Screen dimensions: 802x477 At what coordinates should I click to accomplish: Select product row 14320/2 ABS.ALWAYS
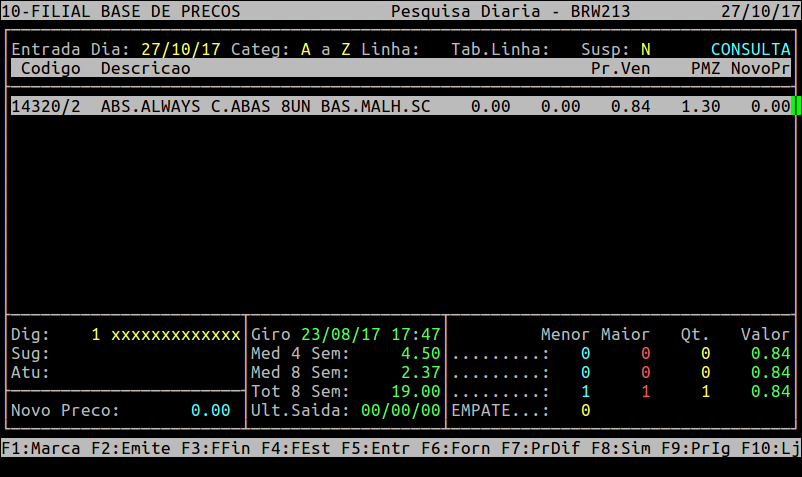coord(220,107)
